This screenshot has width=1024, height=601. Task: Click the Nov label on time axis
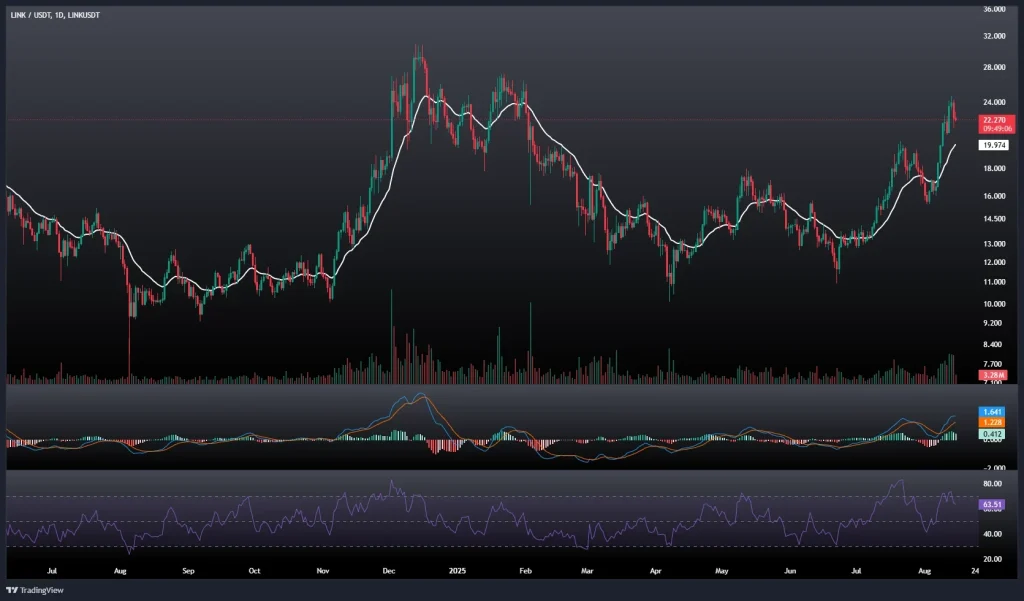323,570
